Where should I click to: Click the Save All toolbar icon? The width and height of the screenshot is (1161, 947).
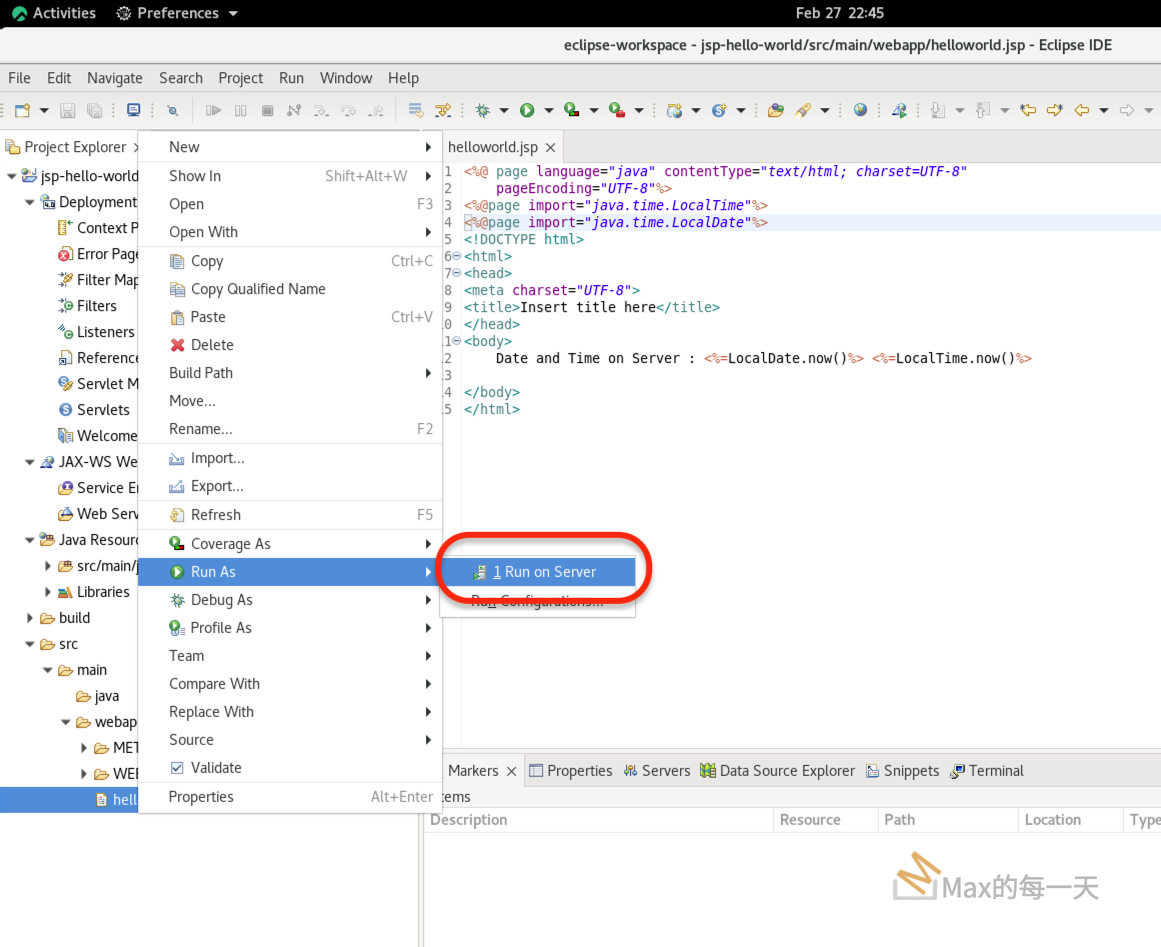coord(93,110)
